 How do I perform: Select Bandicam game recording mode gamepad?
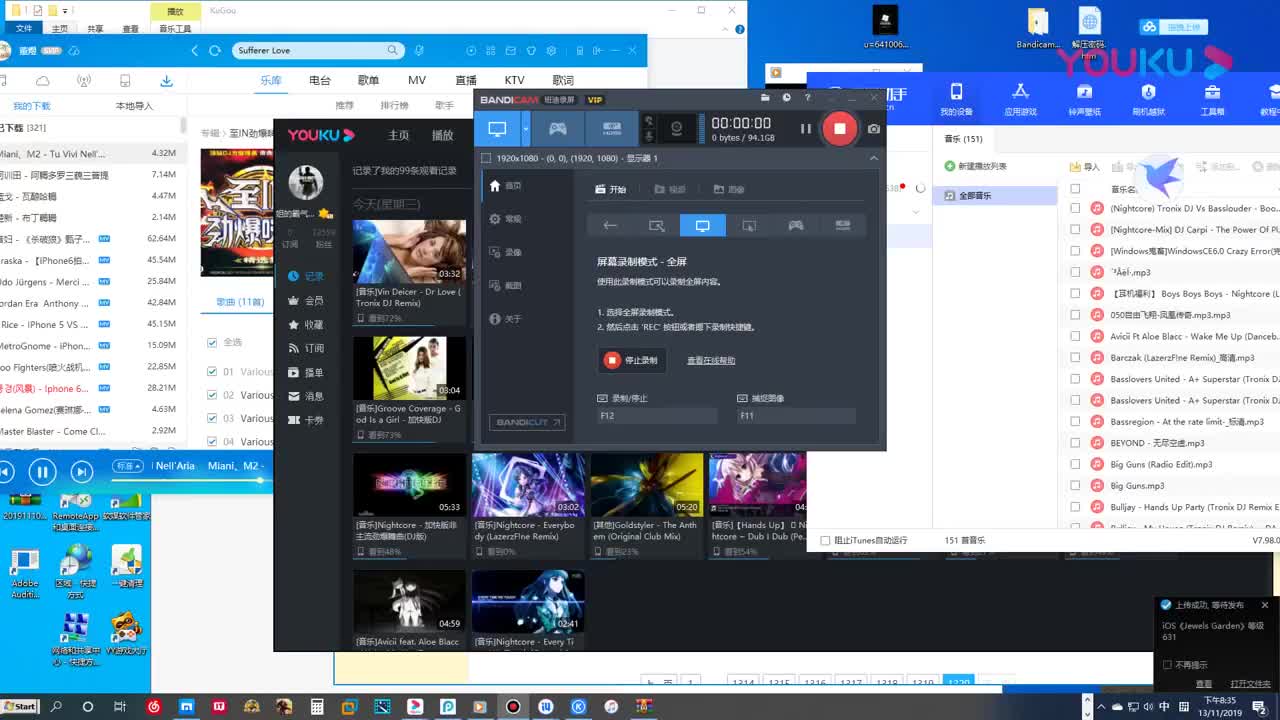[x=558, y=128]
